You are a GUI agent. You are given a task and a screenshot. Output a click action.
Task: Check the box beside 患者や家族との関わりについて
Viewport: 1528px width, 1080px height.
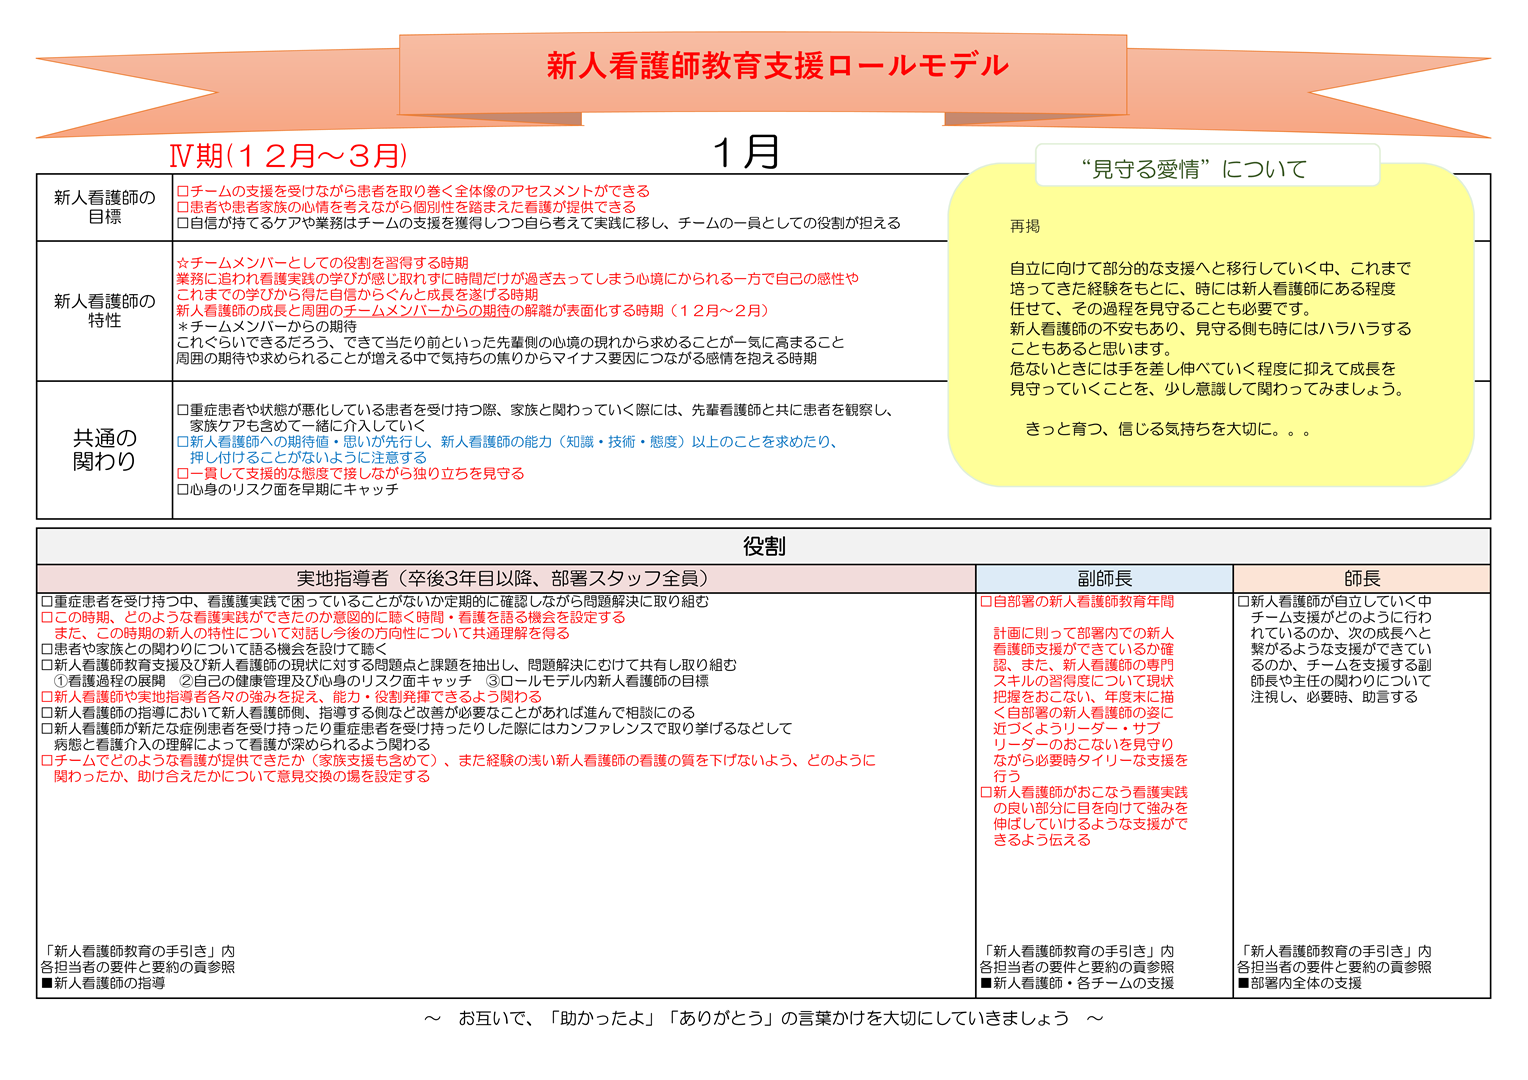pos(47,650)
